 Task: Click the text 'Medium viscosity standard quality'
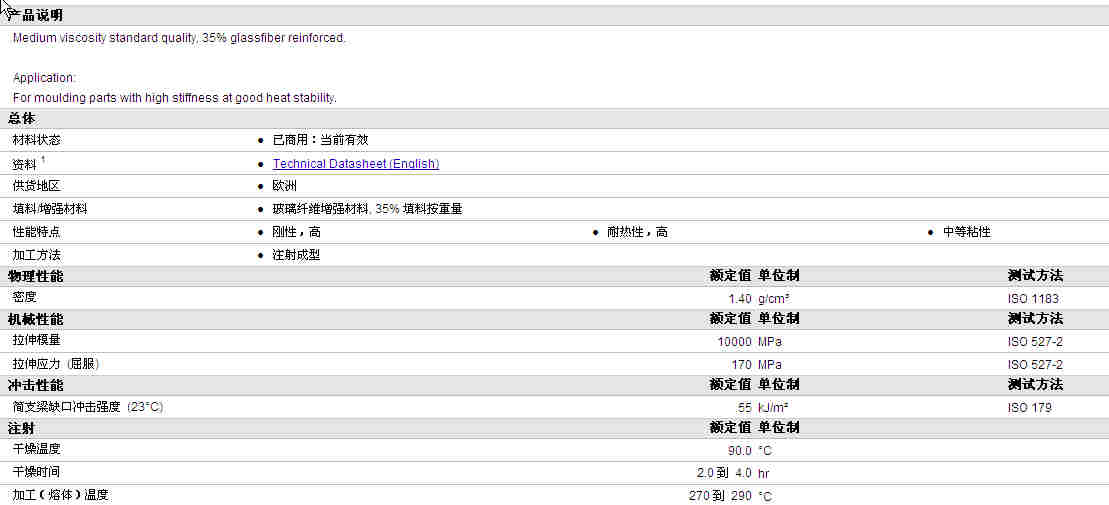105,38
